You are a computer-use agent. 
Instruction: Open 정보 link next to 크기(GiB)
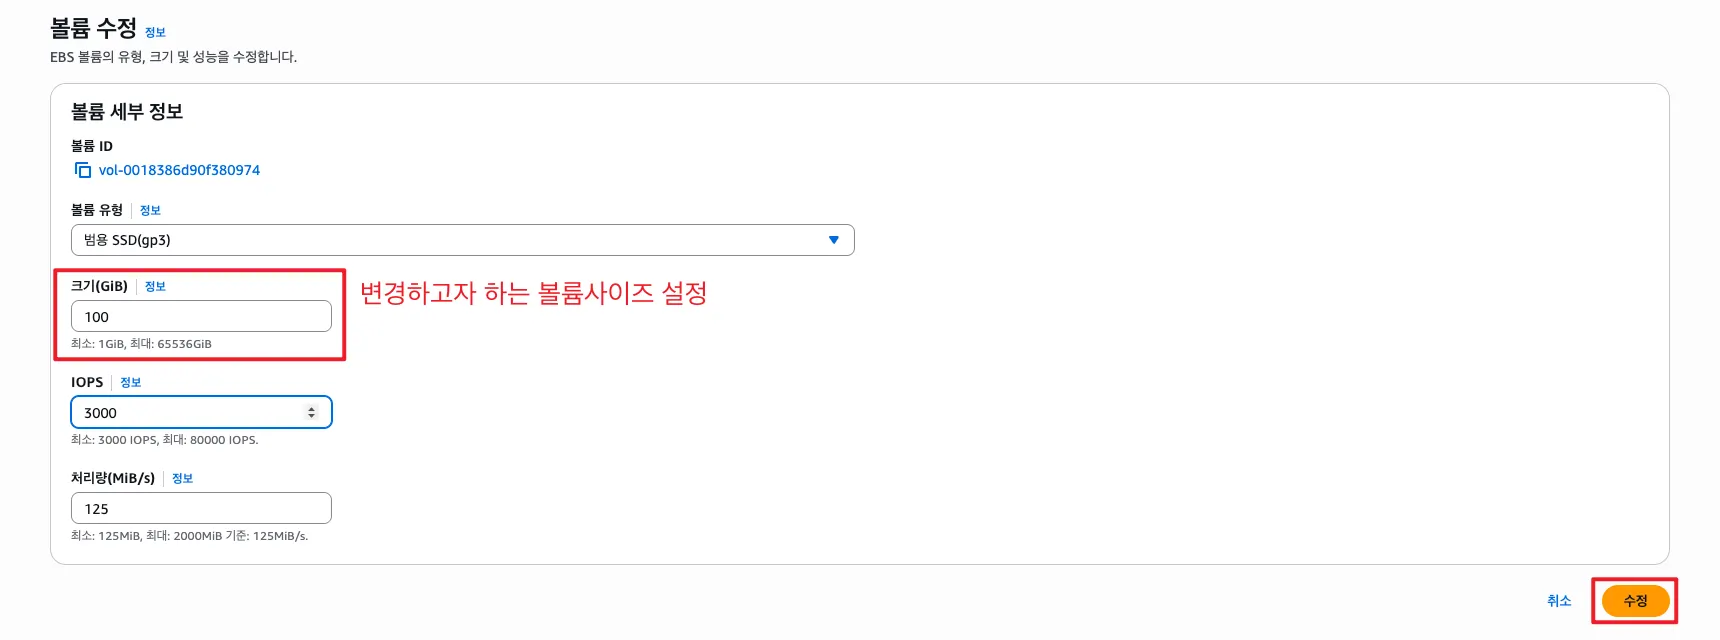tap(155, 286)
